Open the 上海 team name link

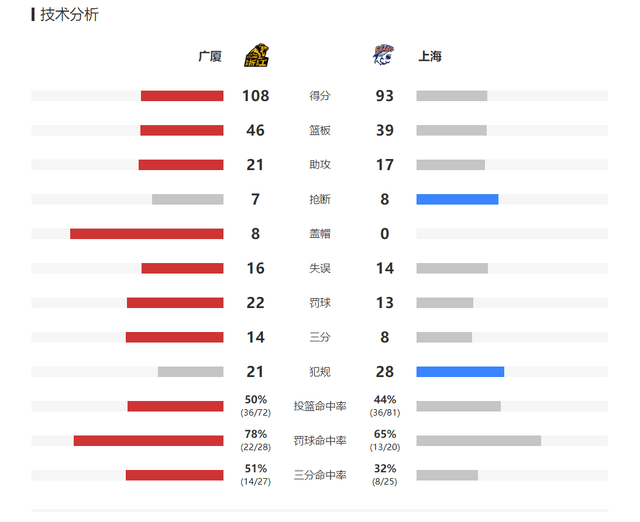(430, 56)
